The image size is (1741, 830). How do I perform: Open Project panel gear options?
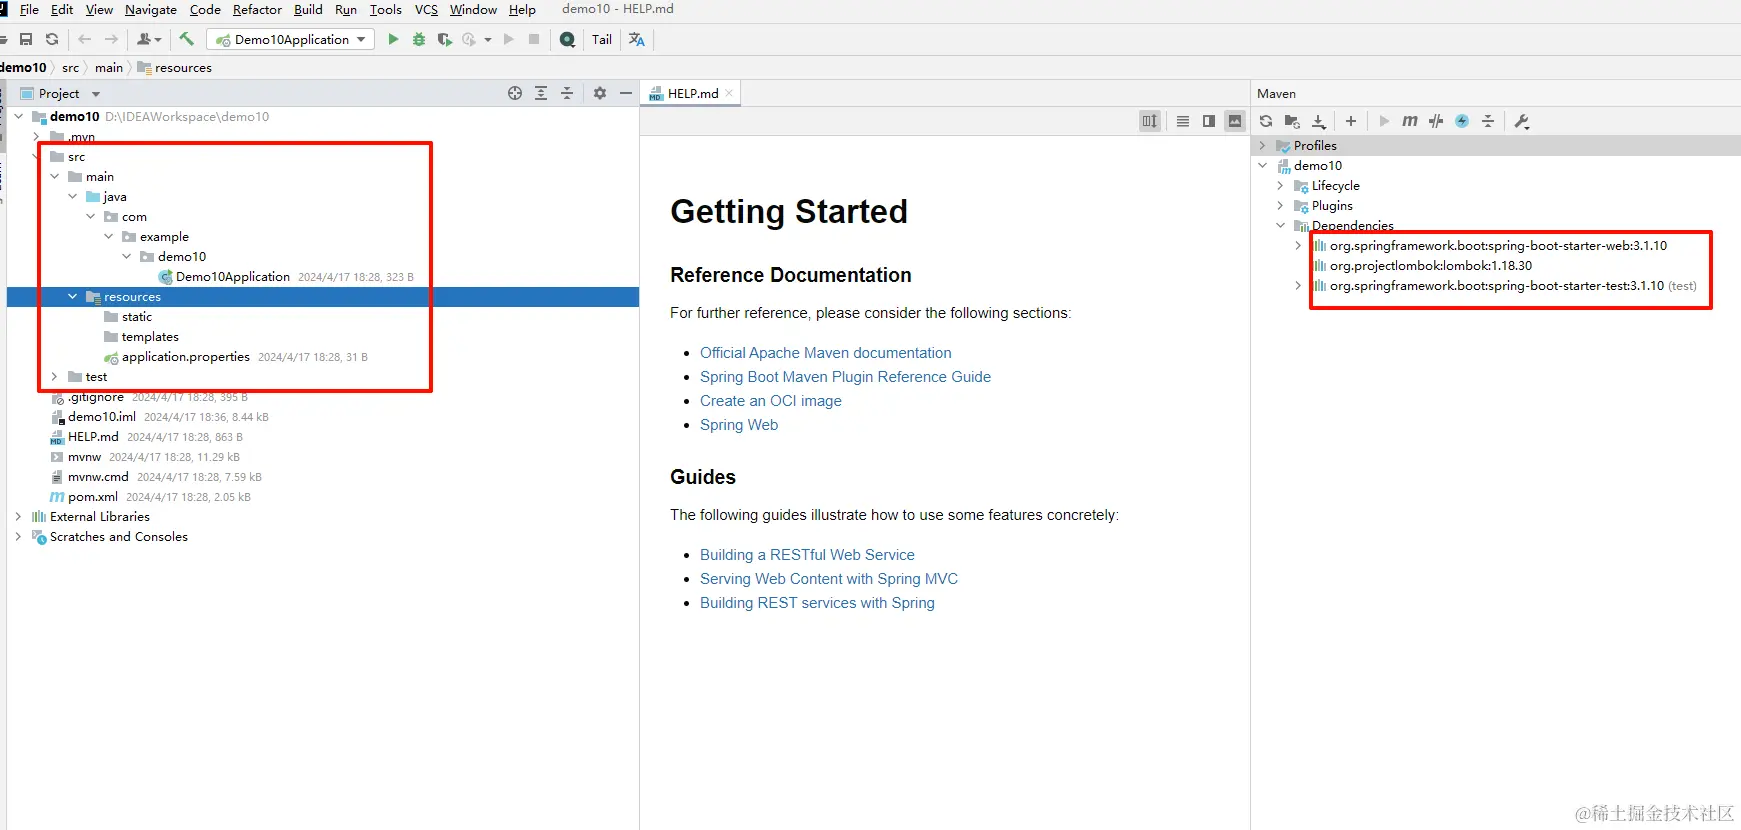(600, 93)
